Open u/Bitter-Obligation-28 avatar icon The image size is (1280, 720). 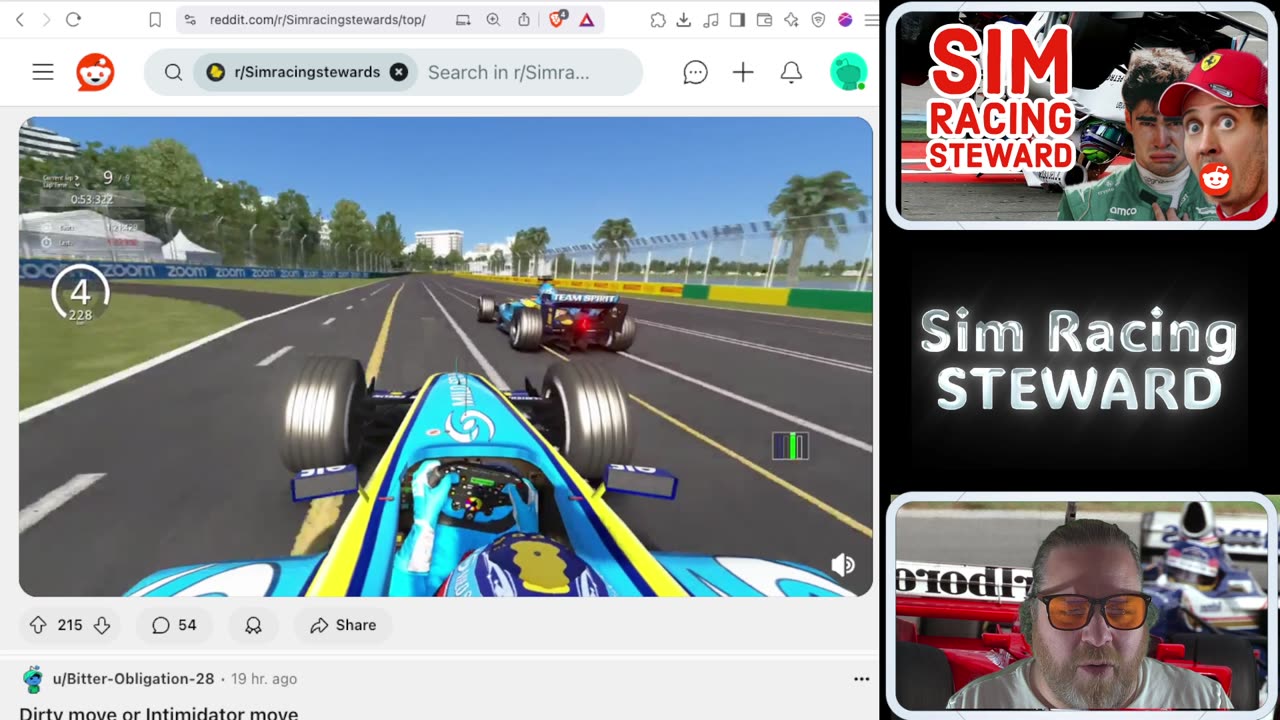tap(33, 680)
